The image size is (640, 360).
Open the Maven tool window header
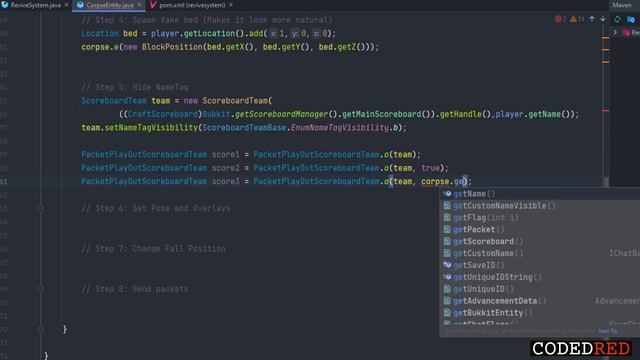pyautogui.click(x=622, y=5)
